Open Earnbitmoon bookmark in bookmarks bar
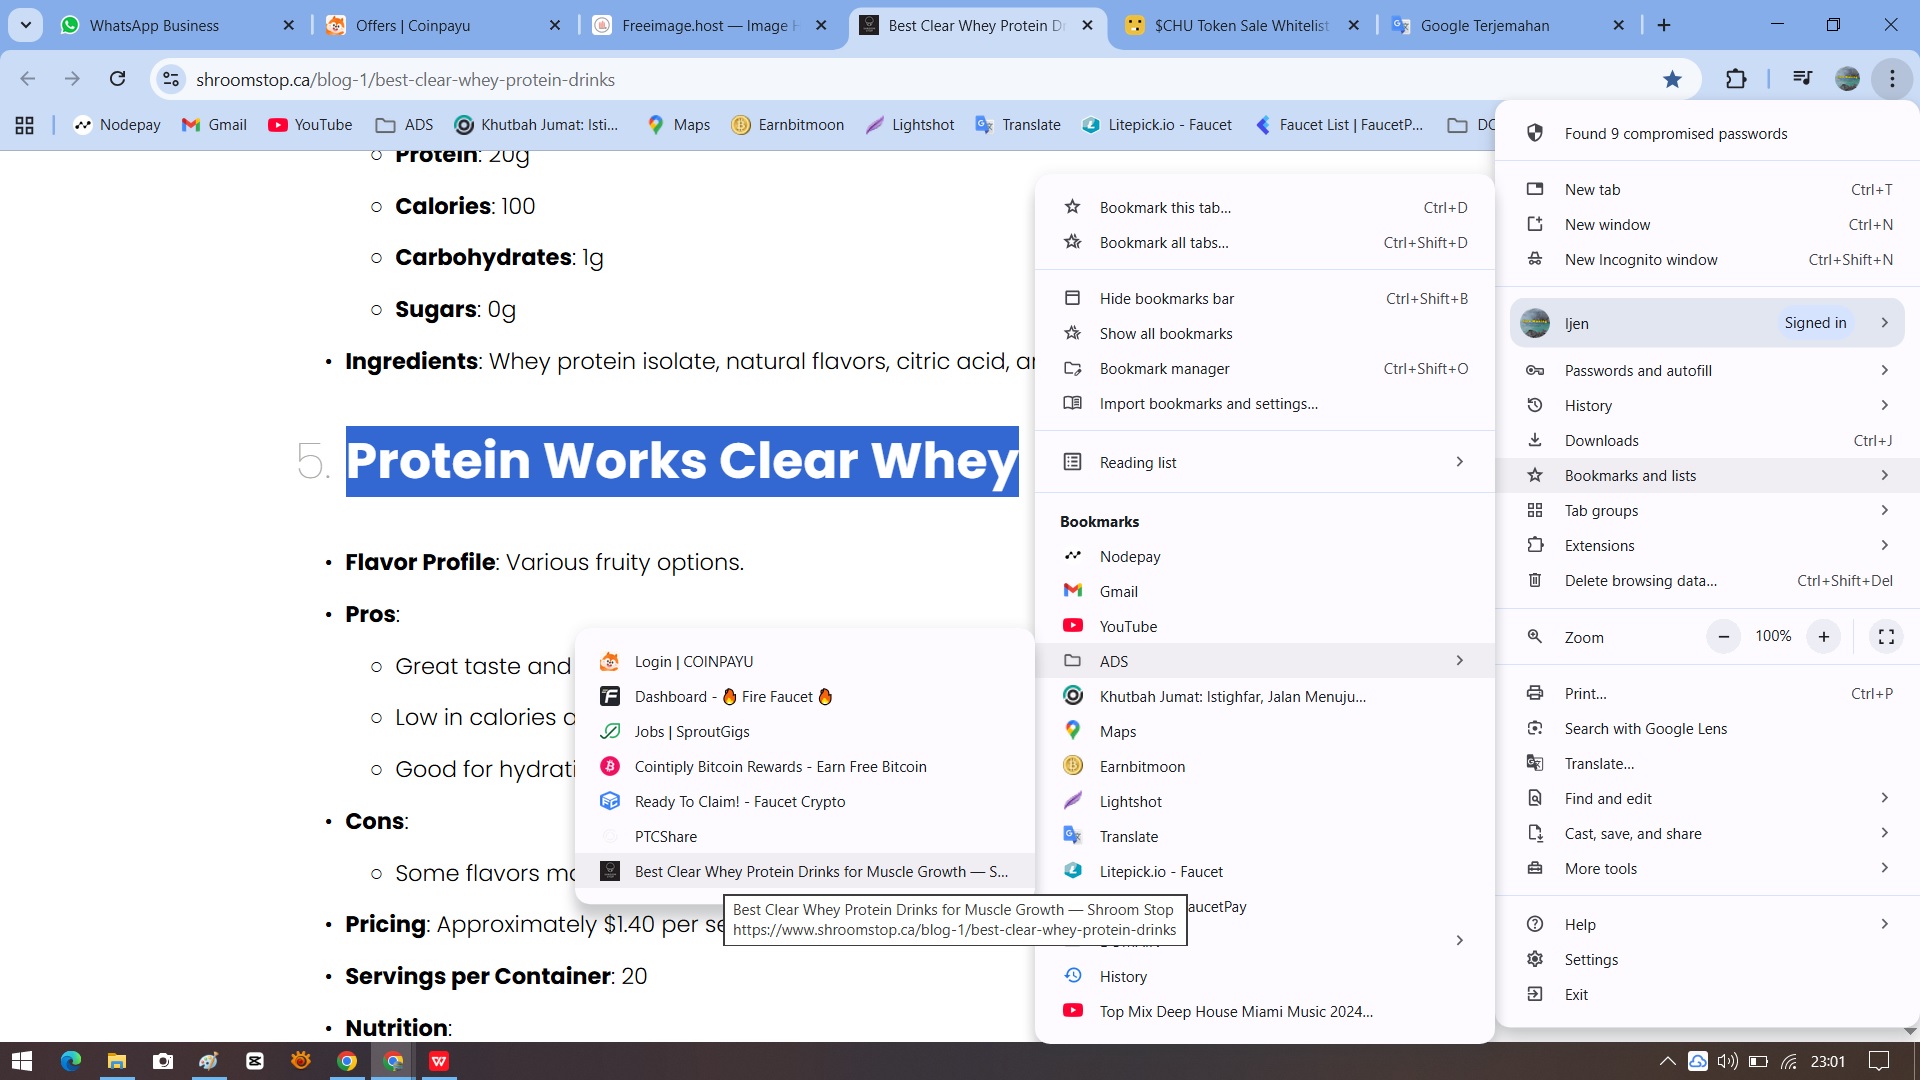1920x1080 pixels. click(788, 125)
